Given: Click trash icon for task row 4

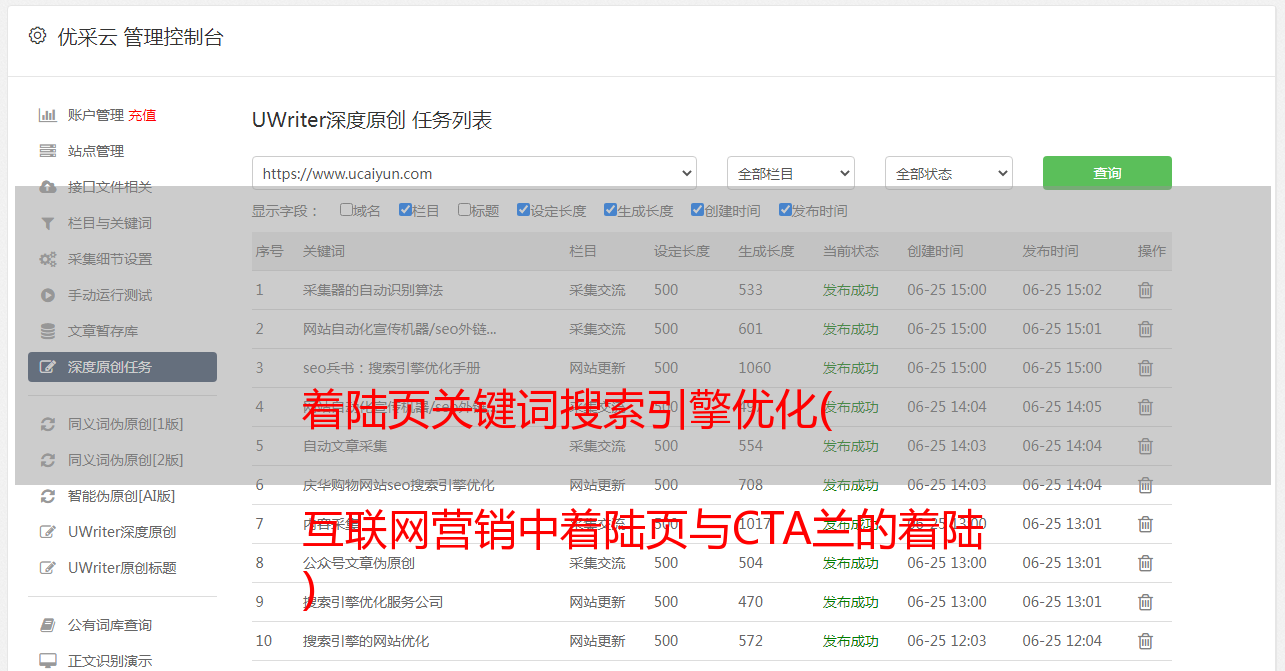Looking at the screenshot, I should [x=1145, y=407].
